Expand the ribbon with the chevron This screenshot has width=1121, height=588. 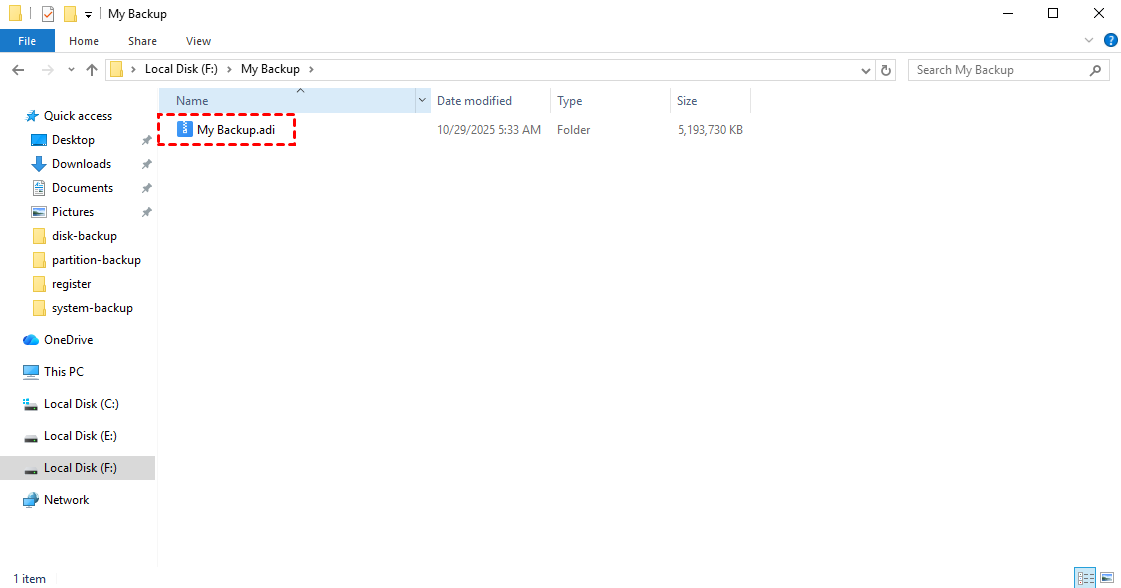(x=1090, y=41)
